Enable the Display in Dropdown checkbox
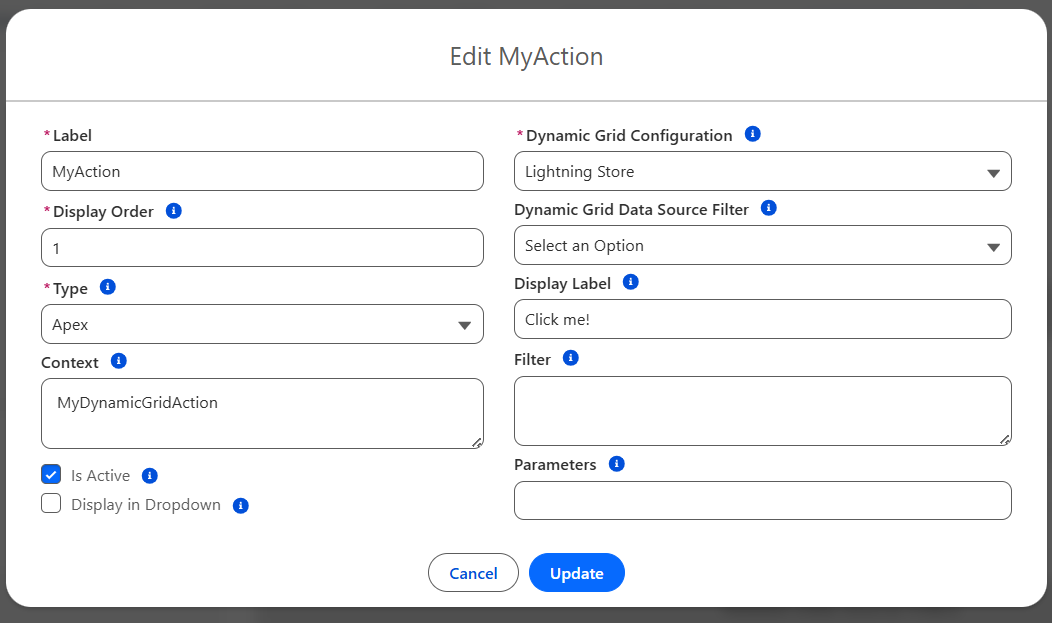 point(51,504)
